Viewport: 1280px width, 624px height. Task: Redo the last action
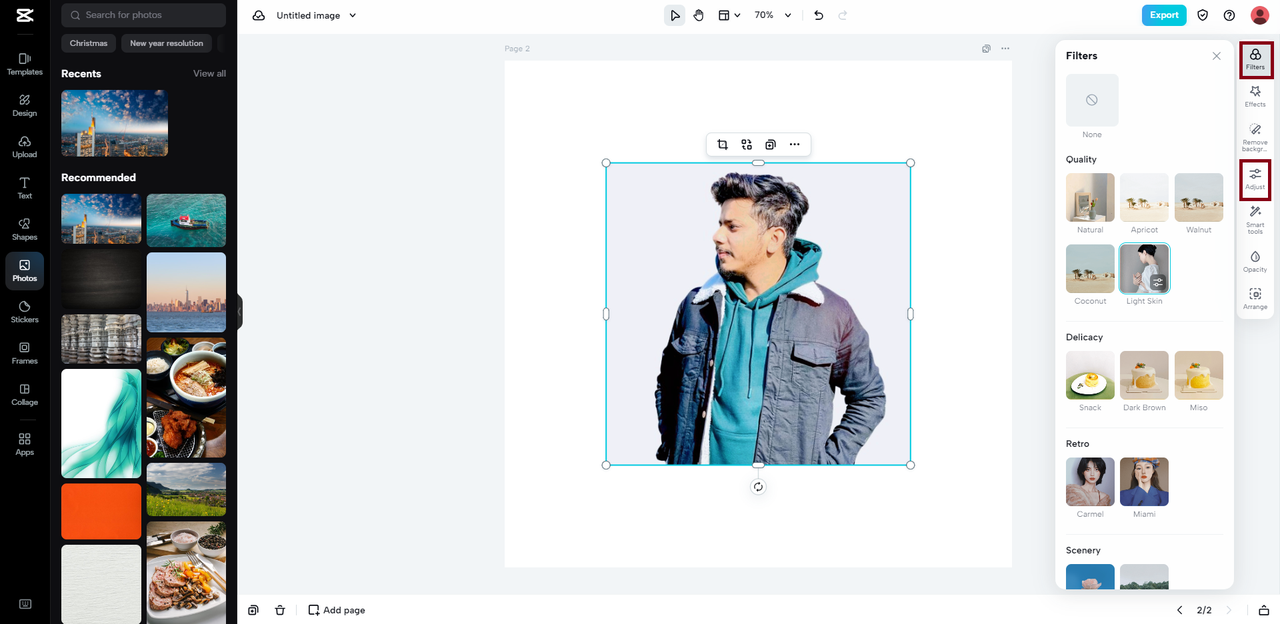pyautogui.click(x=842, y=15)
